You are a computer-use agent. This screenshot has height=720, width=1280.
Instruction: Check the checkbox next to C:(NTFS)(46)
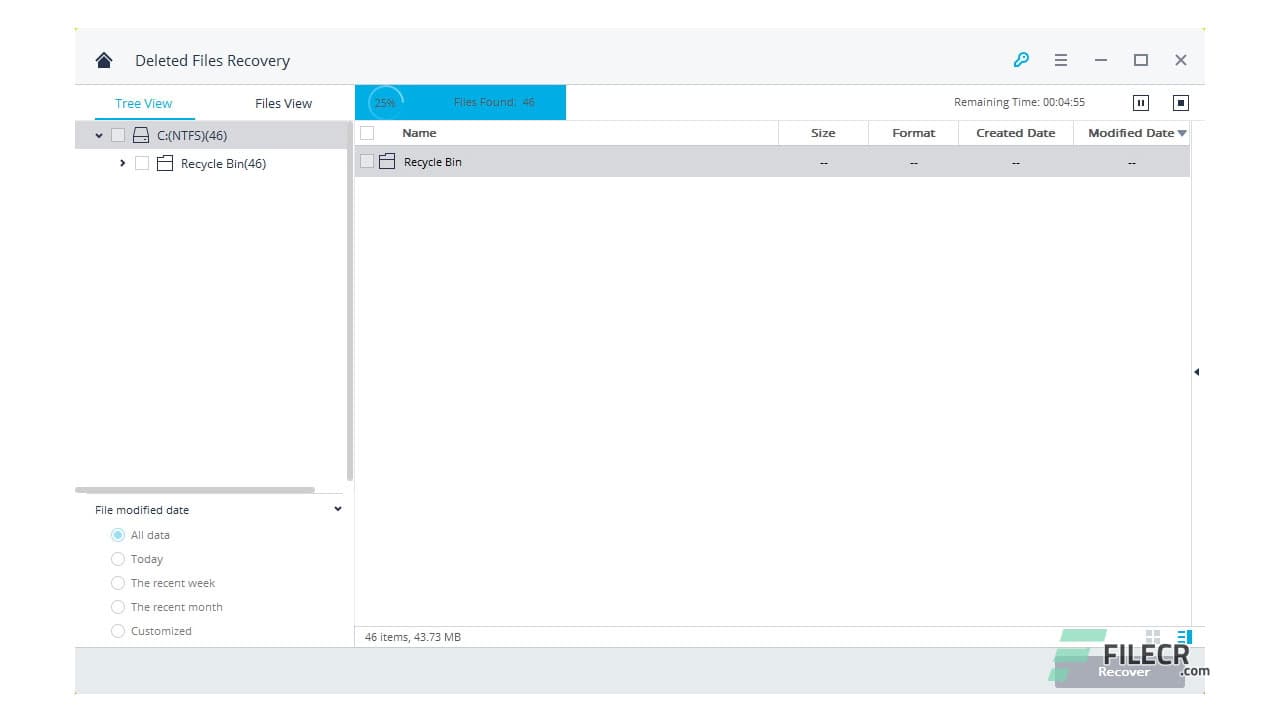[117, 135]
